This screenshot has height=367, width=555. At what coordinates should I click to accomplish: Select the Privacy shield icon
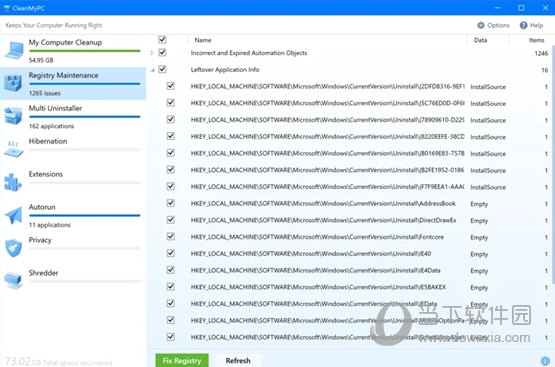pyautogui.click(x=13, y=248)
